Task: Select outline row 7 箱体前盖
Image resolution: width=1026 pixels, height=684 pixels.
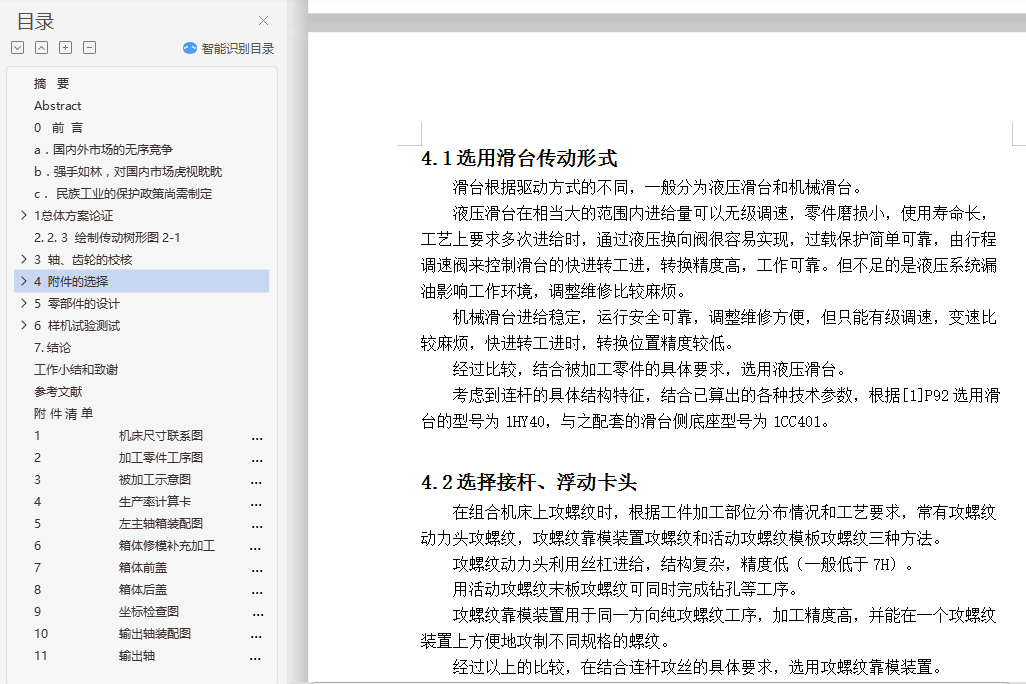Action: pyautogui.click(x=148, y=567)
